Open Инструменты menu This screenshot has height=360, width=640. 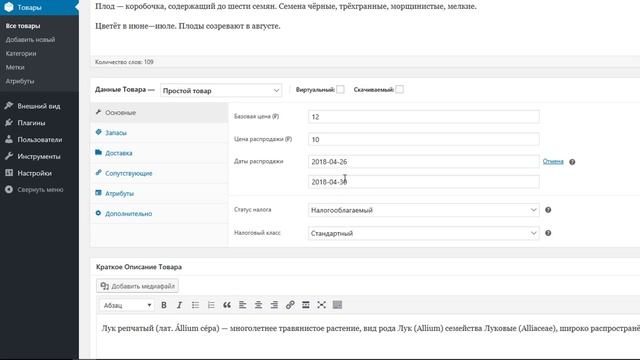39,156
